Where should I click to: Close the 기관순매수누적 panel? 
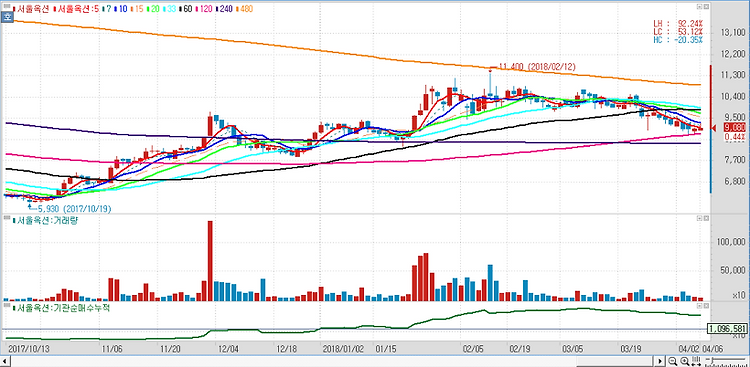[x=706, y=305]
